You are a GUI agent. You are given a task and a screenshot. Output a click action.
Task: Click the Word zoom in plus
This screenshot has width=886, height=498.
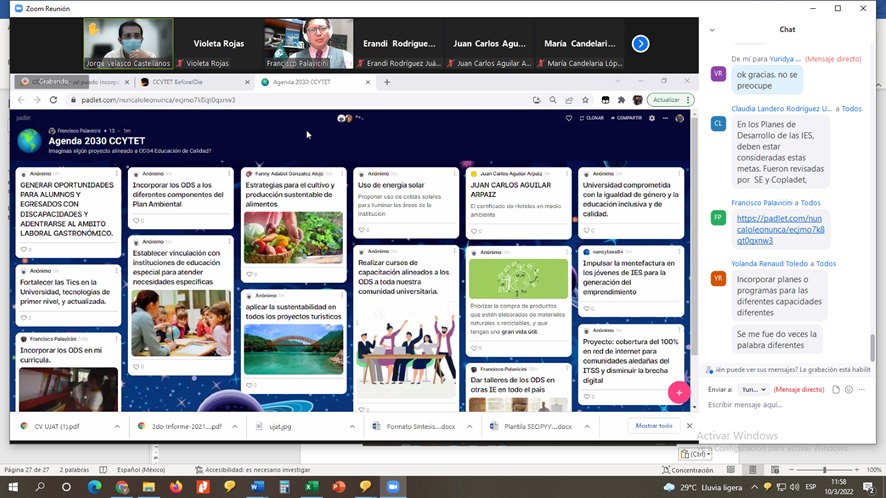[x=857, y=470]
